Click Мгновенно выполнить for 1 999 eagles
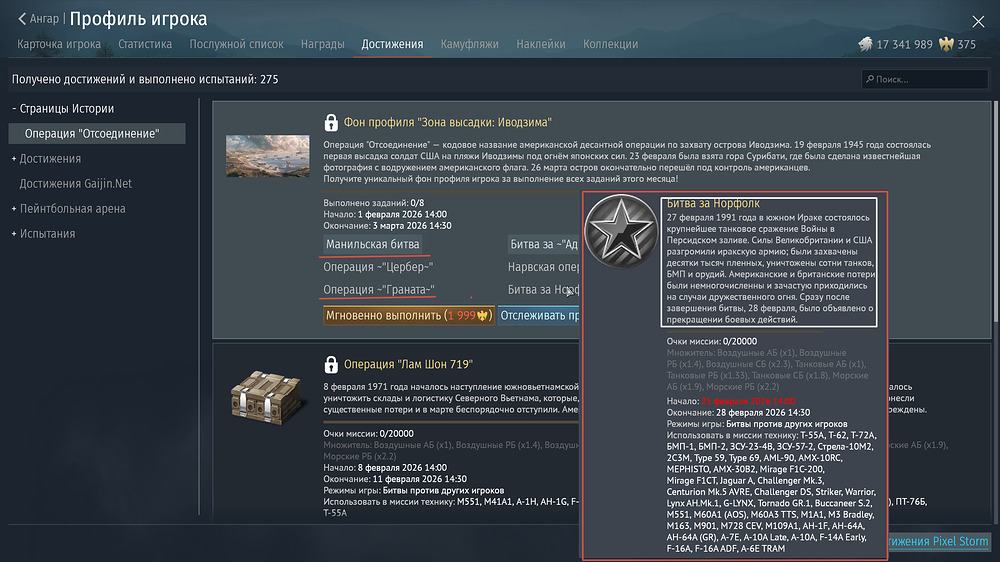 pyautogui.click(x=409, y=315)
